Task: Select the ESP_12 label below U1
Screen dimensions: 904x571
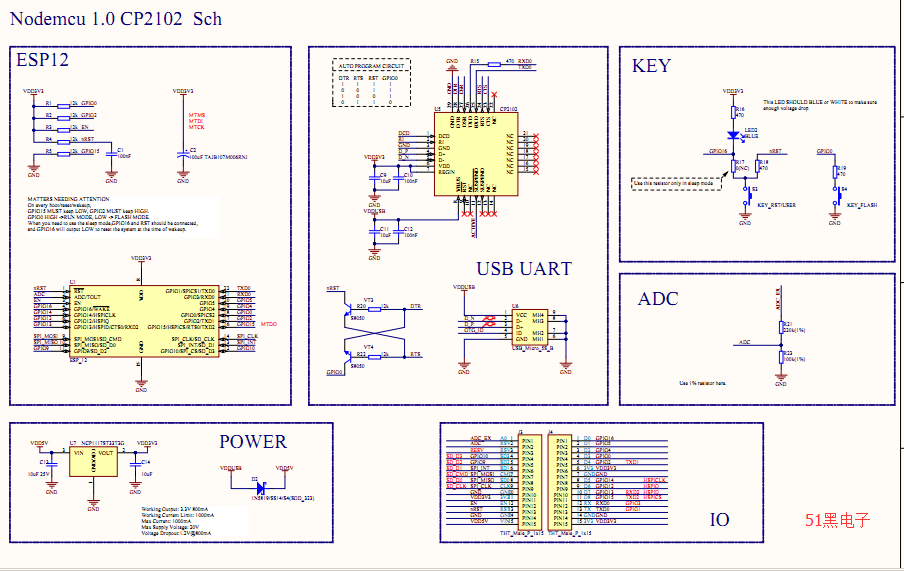Action: (78, 360)
